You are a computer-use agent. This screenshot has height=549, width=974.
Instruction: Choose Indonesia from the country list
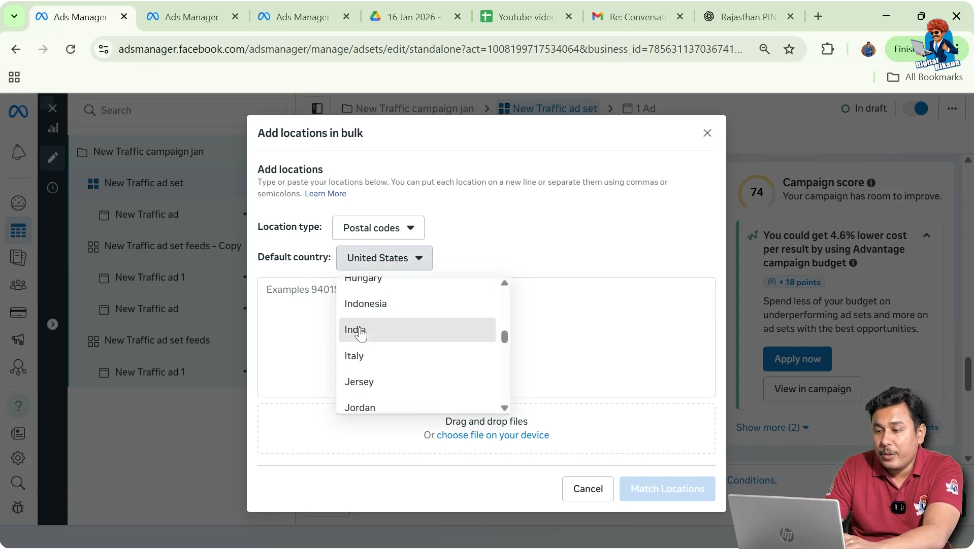coord(417,304)
